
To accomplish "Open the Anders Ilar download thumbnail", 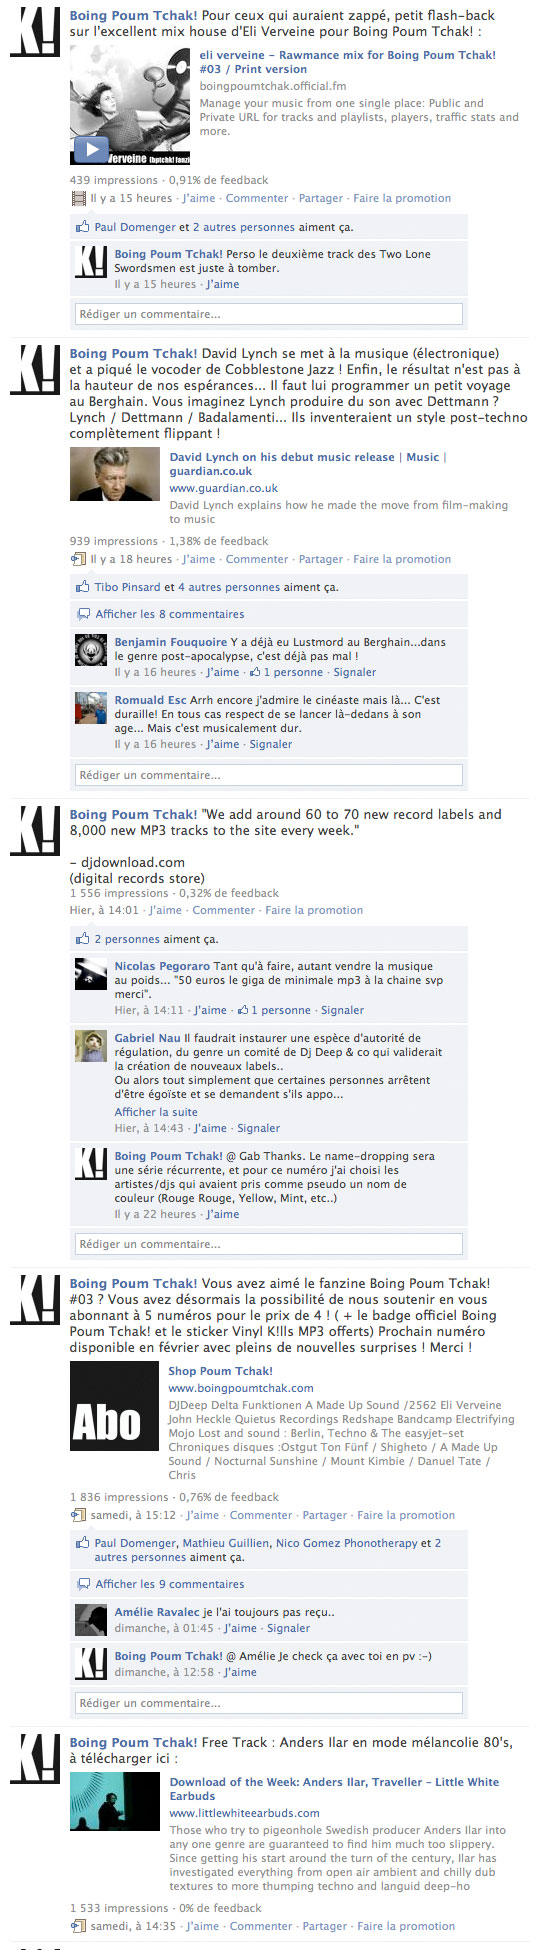I will (115, 1803).
